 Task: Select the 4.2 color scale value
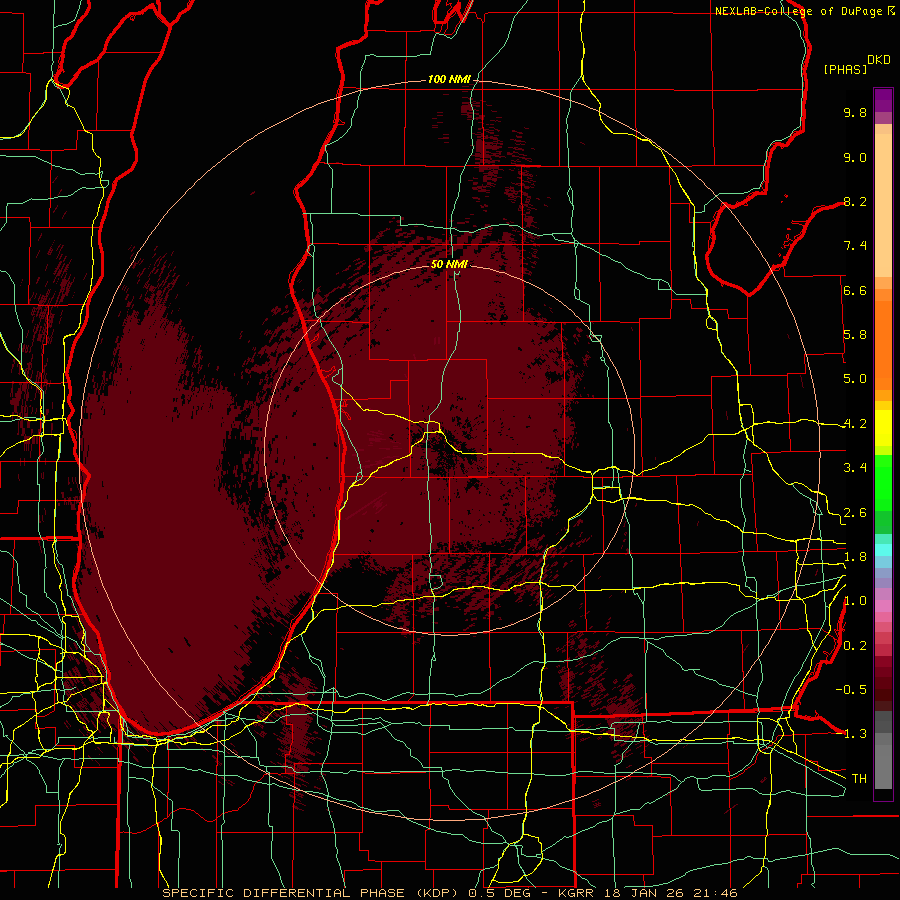point(855,424)
